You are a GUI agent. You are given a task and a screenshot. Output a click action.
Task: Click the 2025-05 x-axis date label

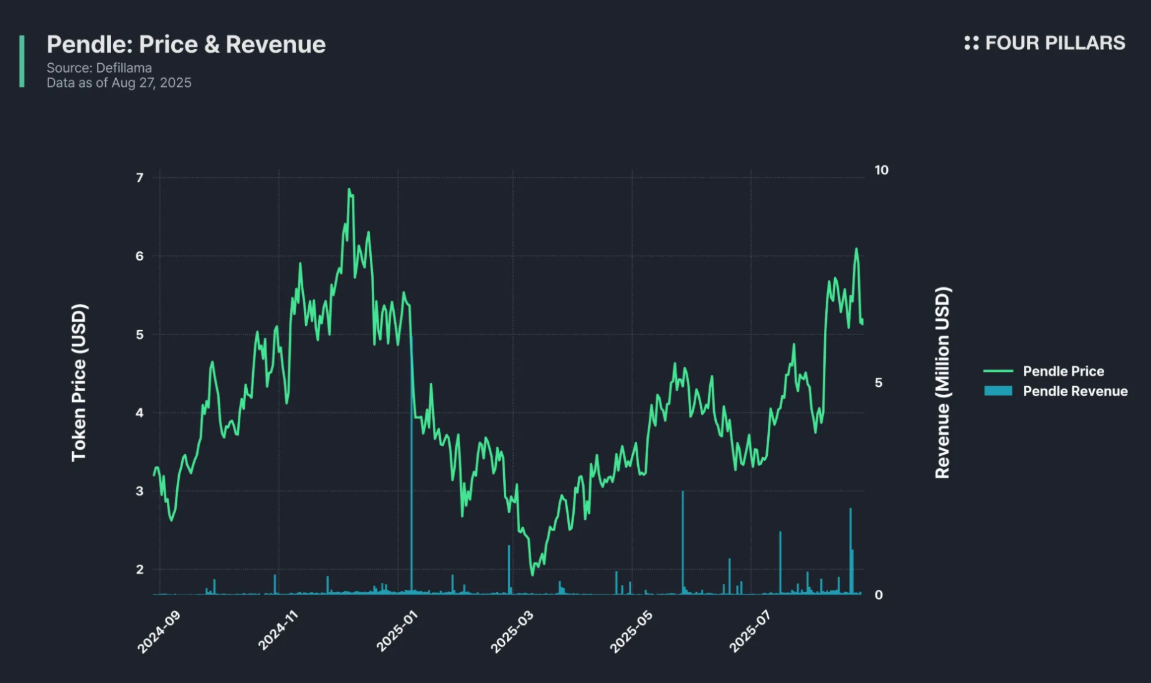point(633,632)
